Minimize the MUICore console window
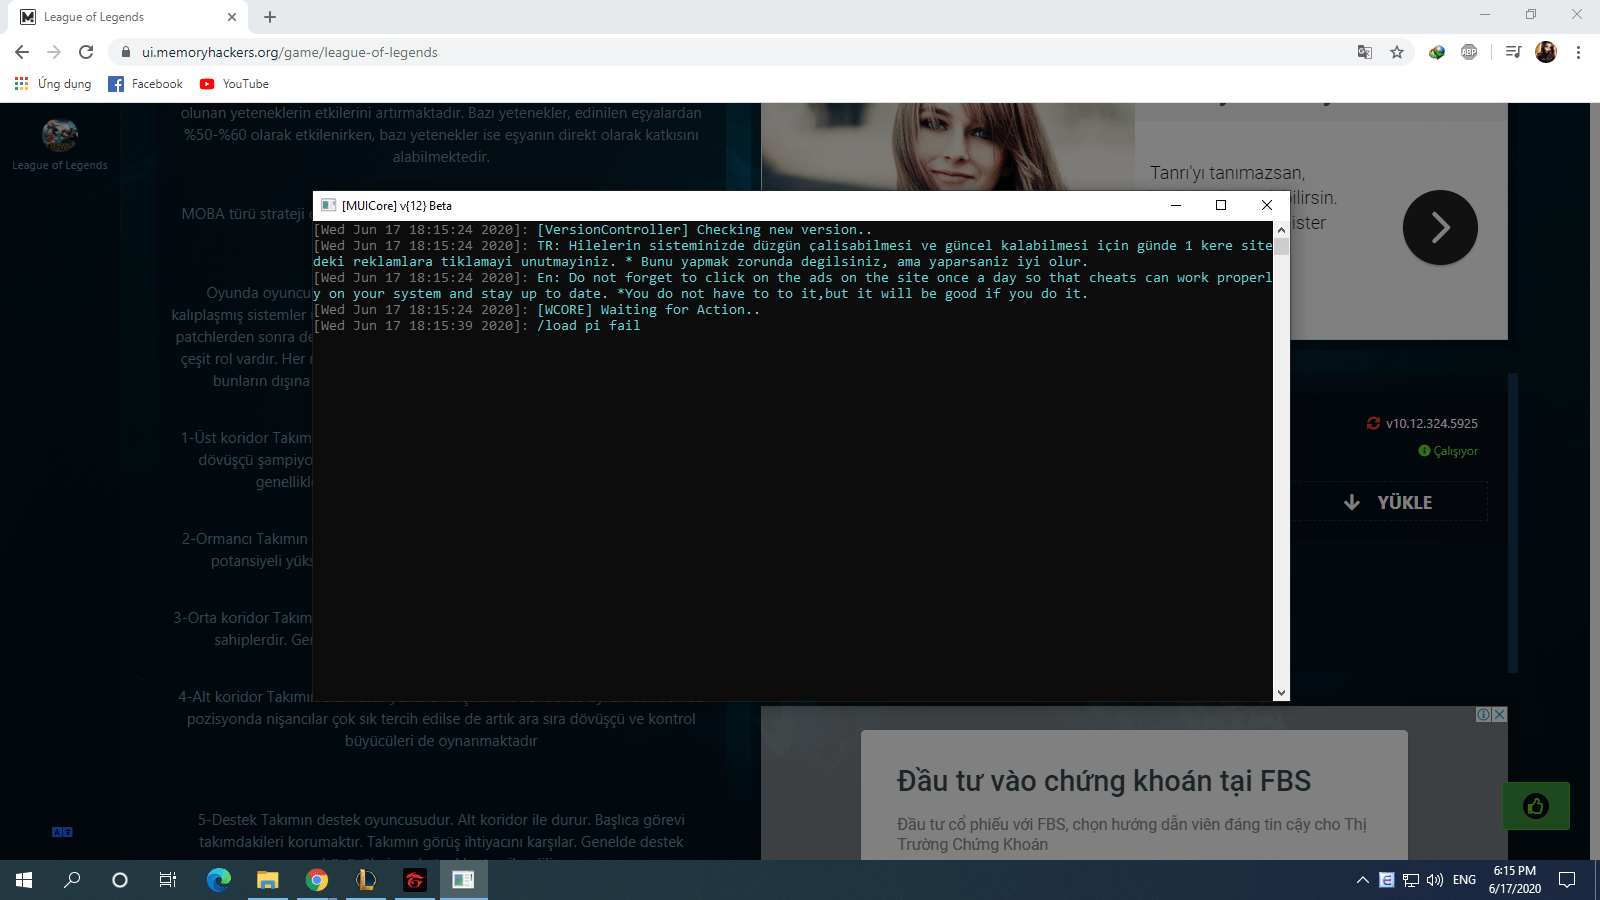This screenshot has width=1600, height=900. point(1176,205)
